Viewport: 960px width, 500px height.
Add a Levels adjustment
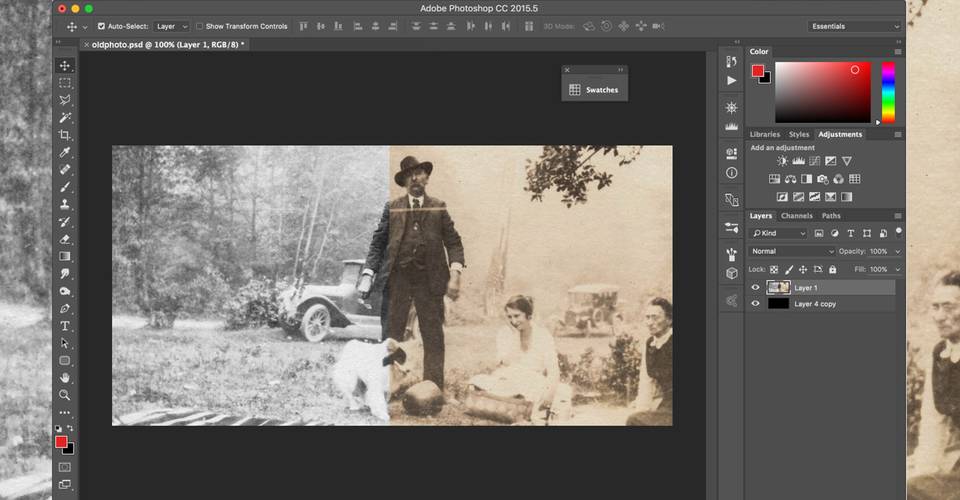[798, 161]
